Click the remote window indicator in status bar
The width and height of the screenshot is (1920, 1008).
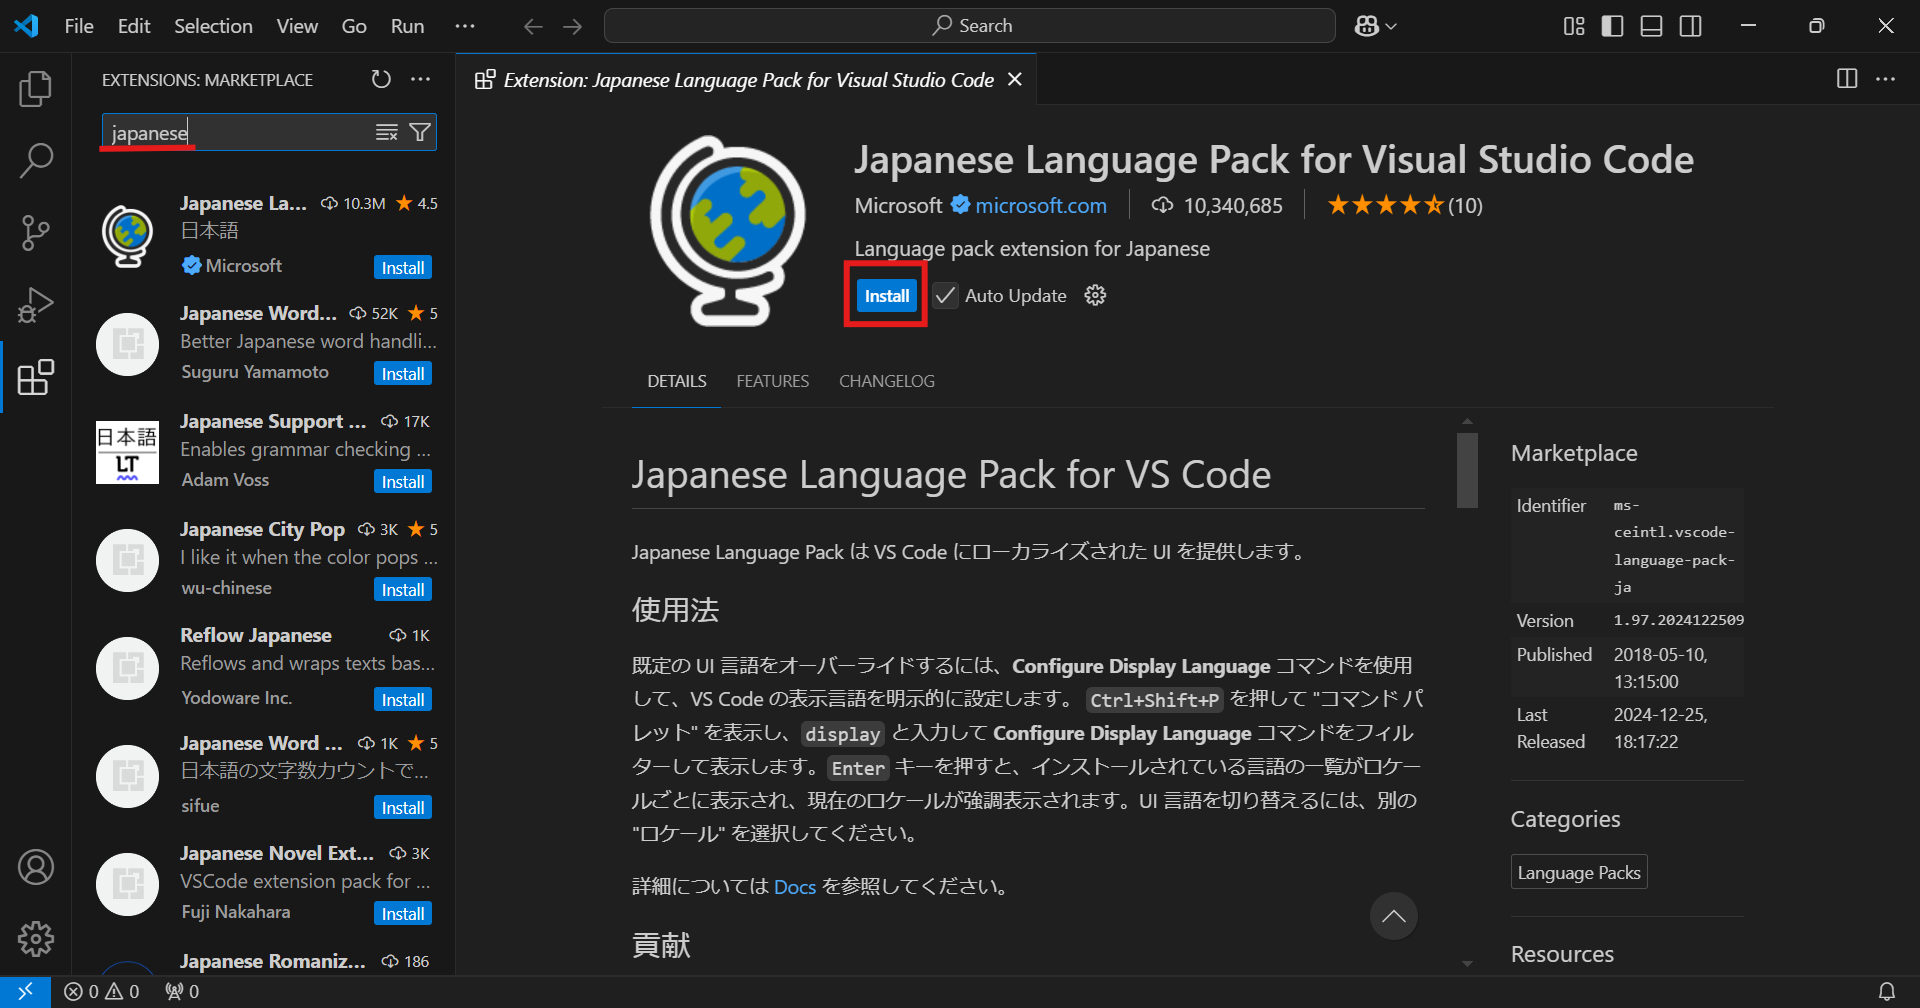click(x=25, y=991)
